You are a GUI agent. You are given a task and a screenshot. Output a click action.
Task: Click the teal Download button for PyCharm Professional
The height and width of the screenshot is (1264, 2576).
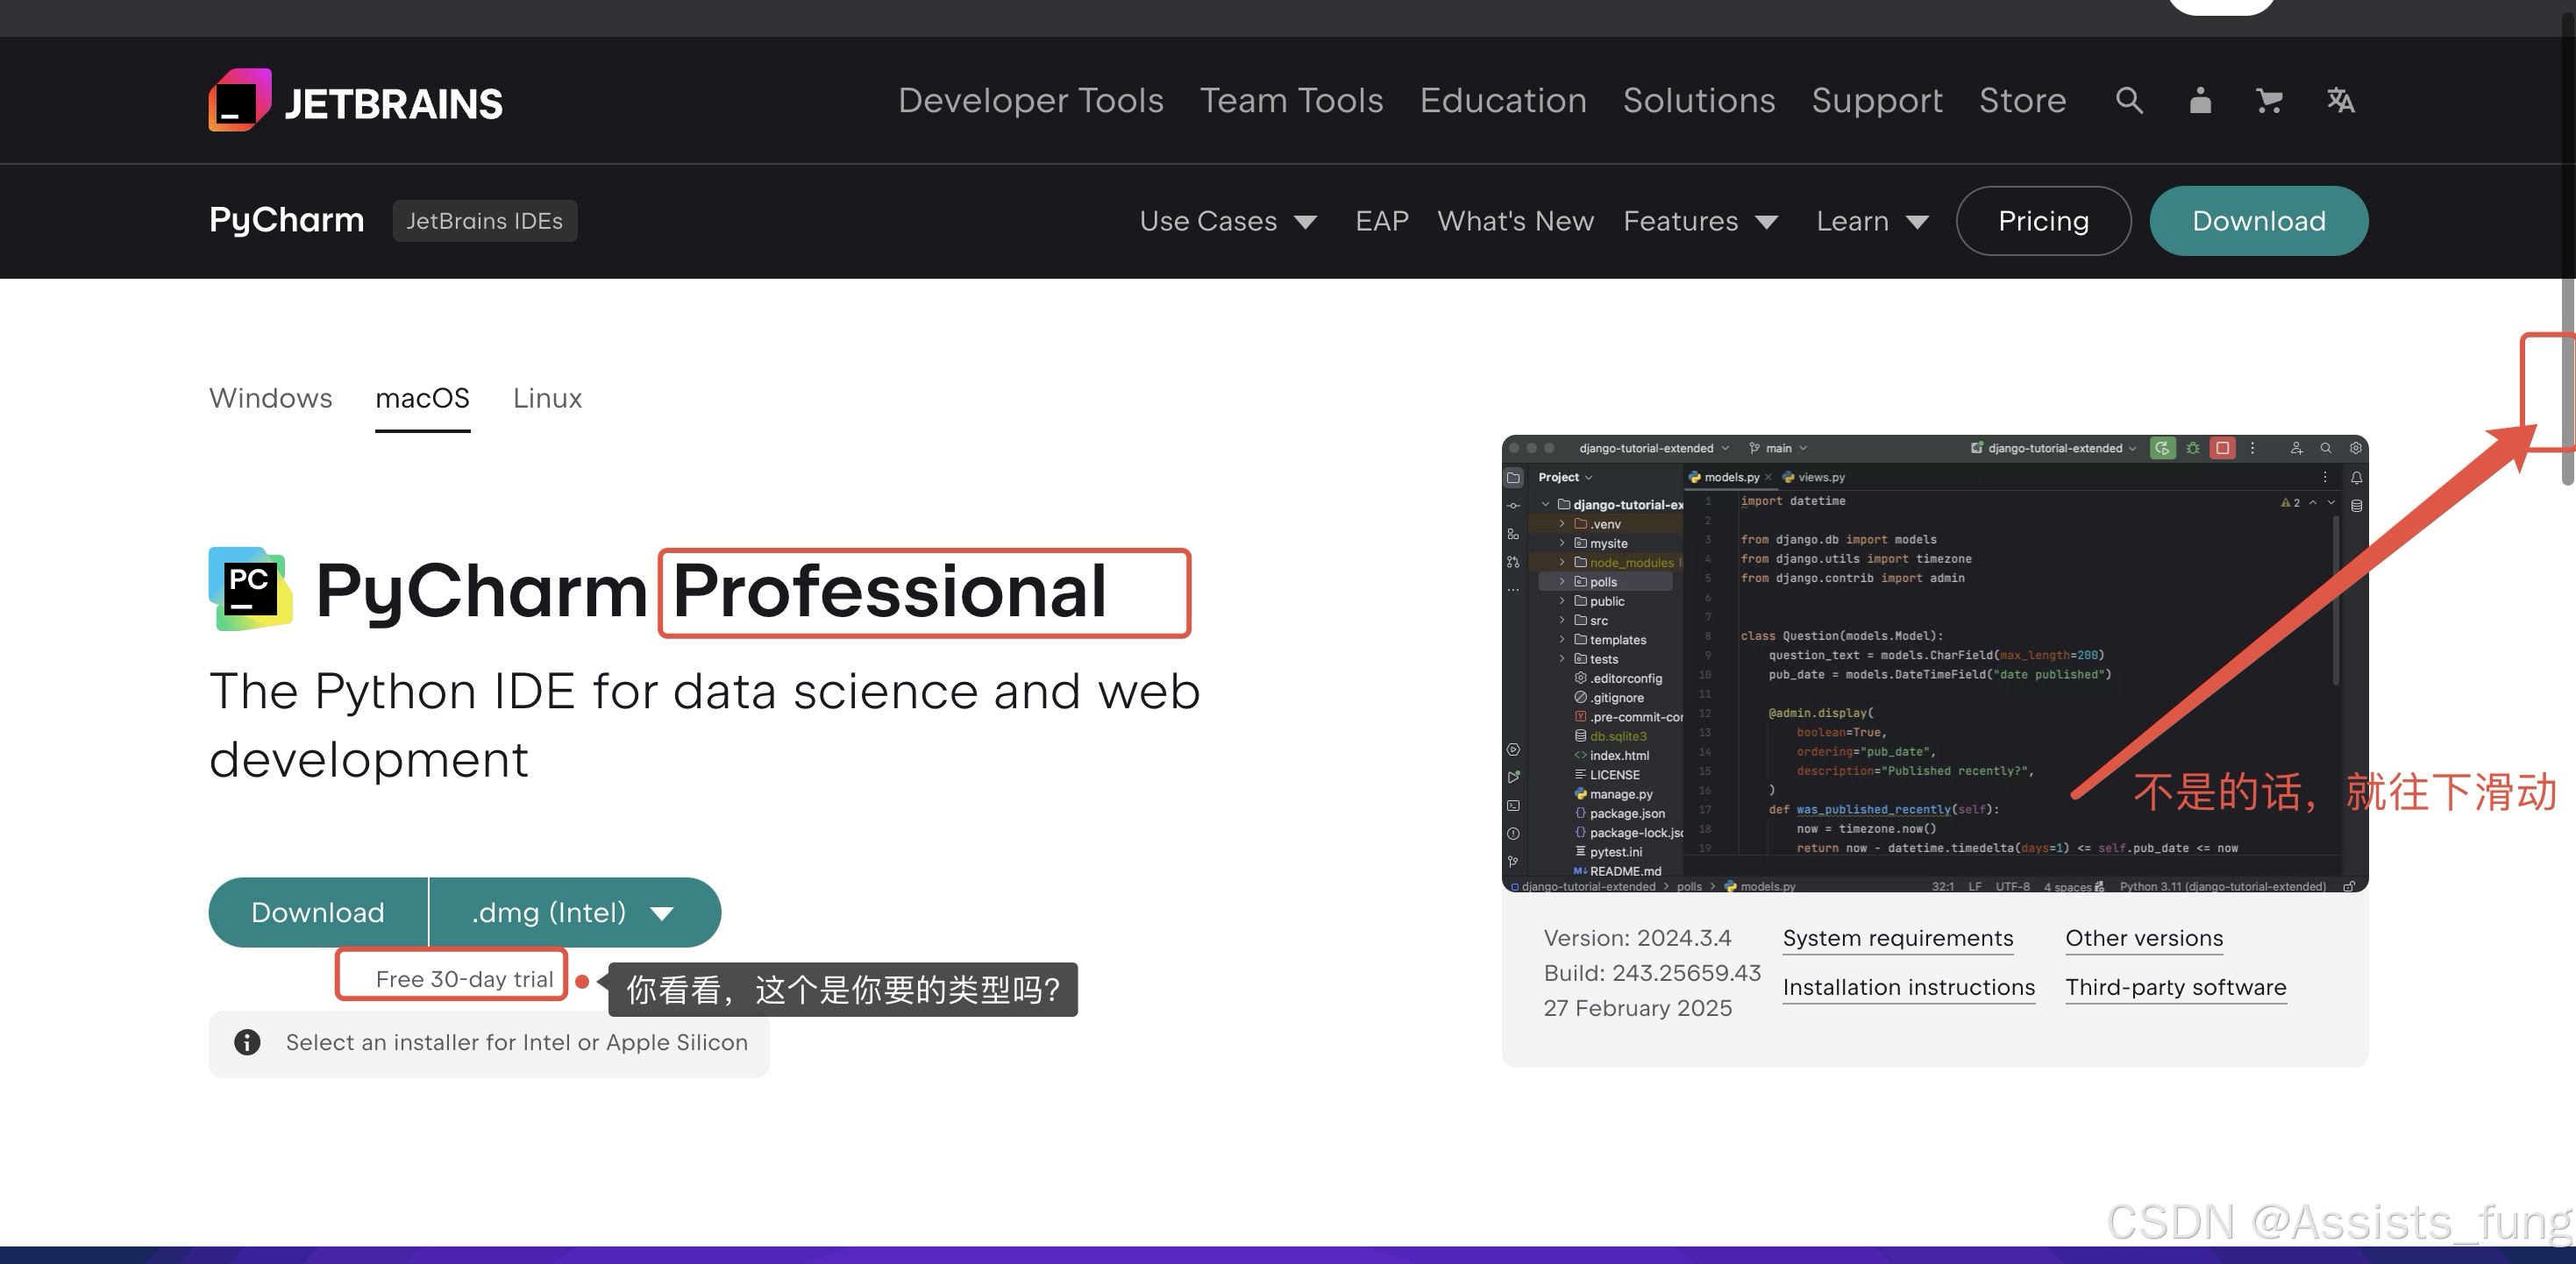[x=318, y=912]
